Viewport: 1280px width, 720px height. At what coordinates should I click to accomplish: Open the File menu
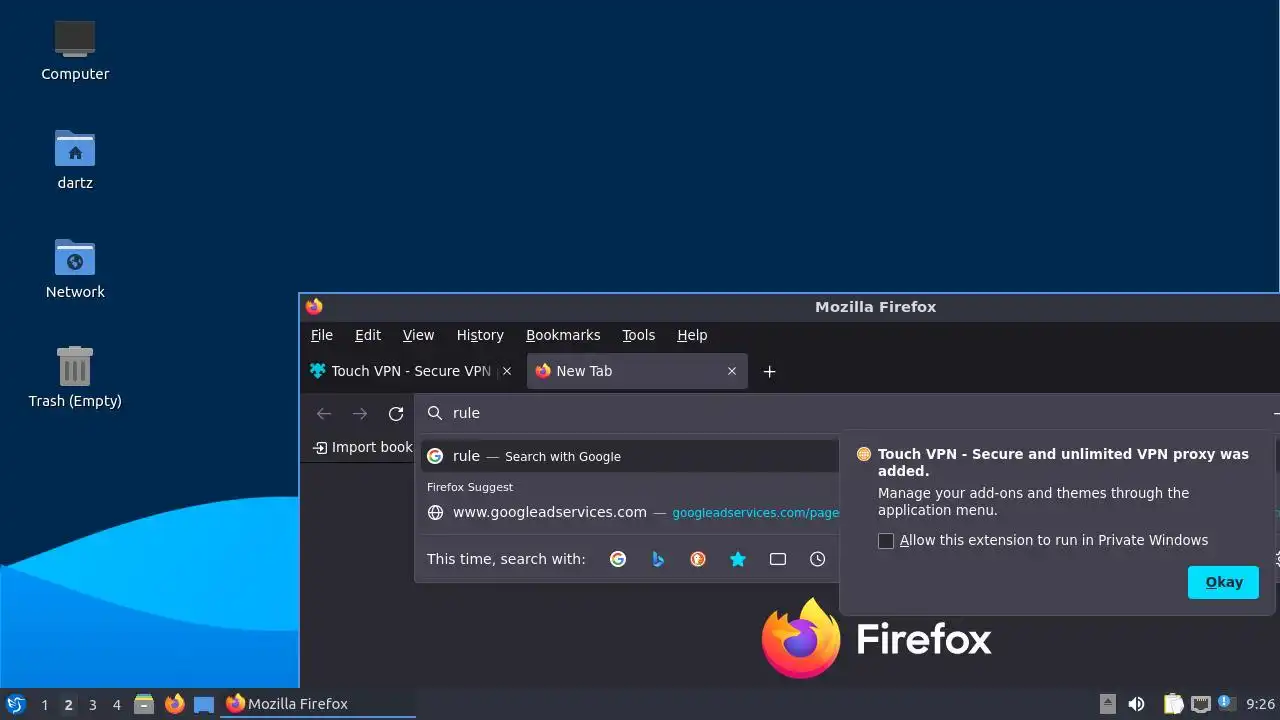[322, 335]
